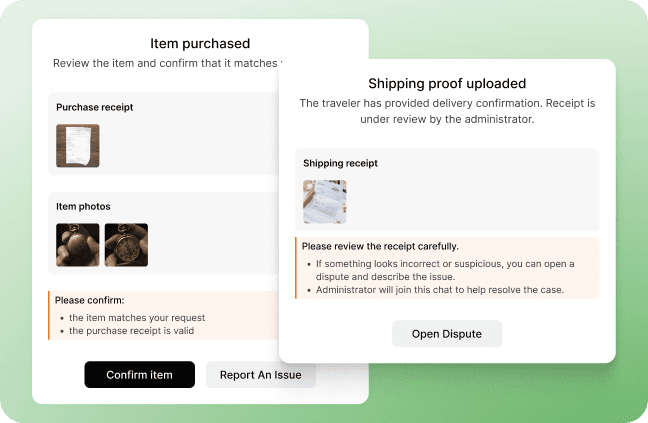Click the "Please confirm:" notice title
Image resolution: width=648 pixels, height=423 pixels.
tap(90, 300)
